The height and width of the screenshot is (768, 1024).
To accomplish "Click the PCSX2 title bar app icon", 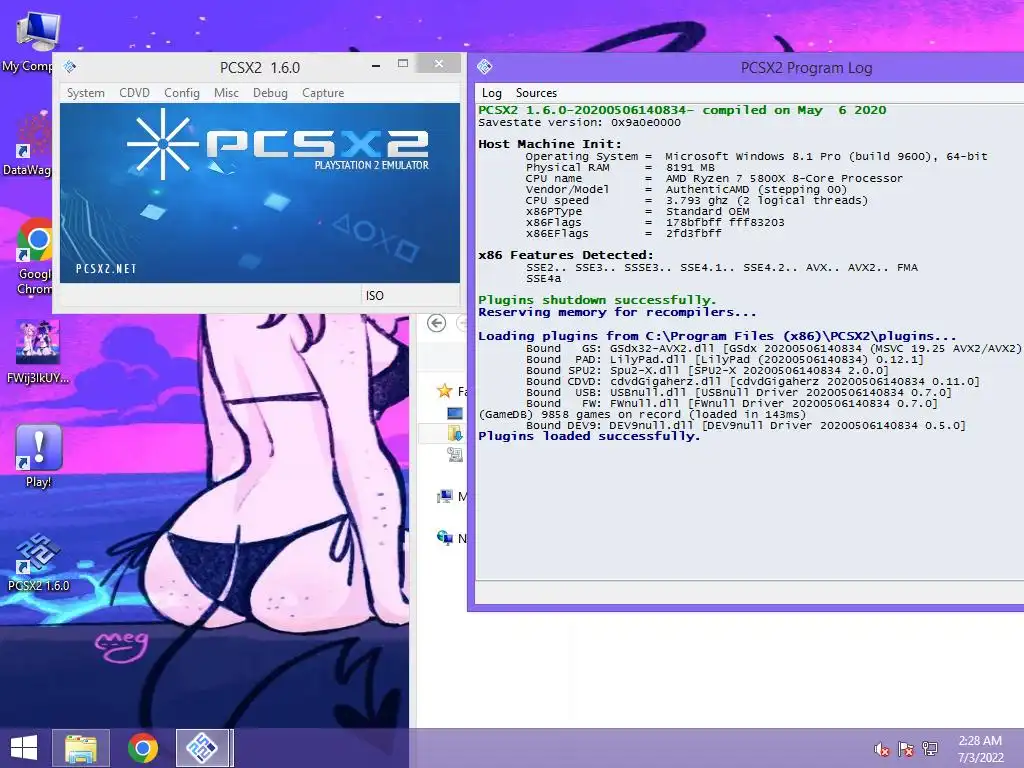I will [70, 67].
